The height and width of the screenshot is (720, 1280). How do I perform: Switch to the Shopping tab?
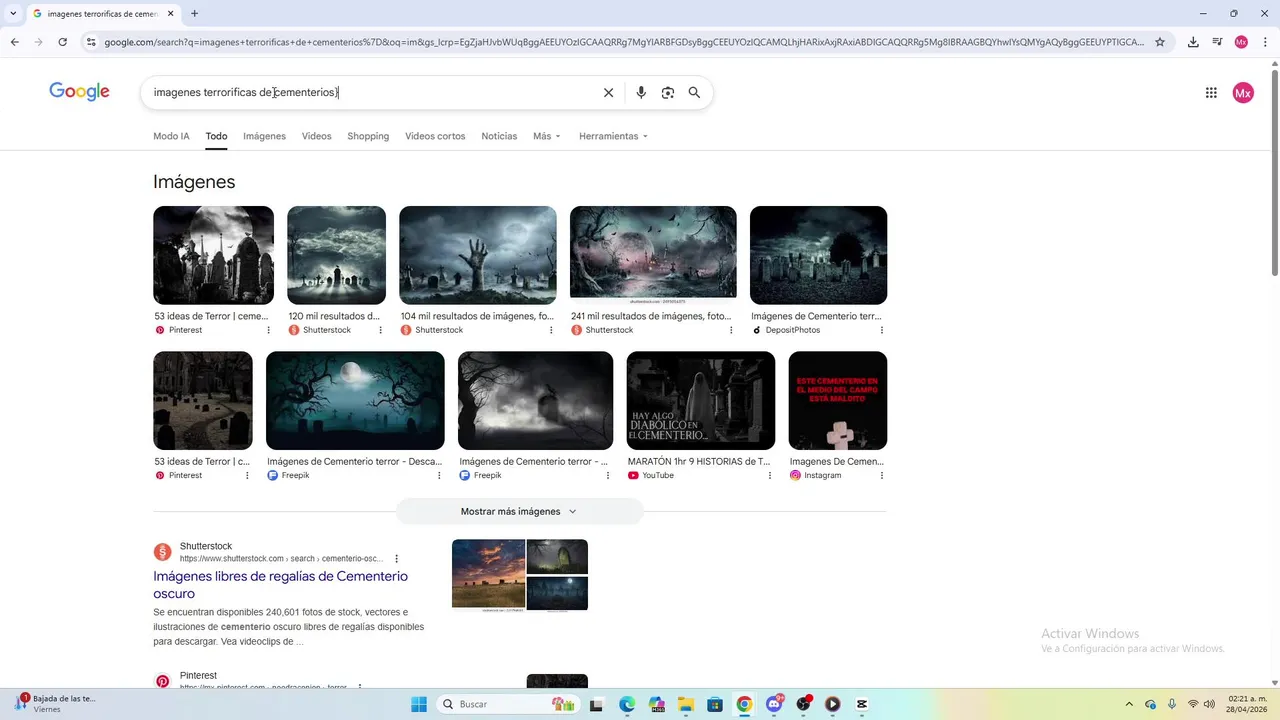[x=368, y=136]
